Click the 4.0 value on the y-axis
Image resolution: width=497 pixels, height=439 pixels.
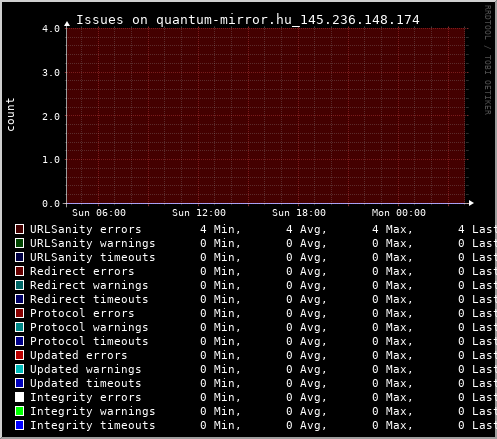pos(51,29)
